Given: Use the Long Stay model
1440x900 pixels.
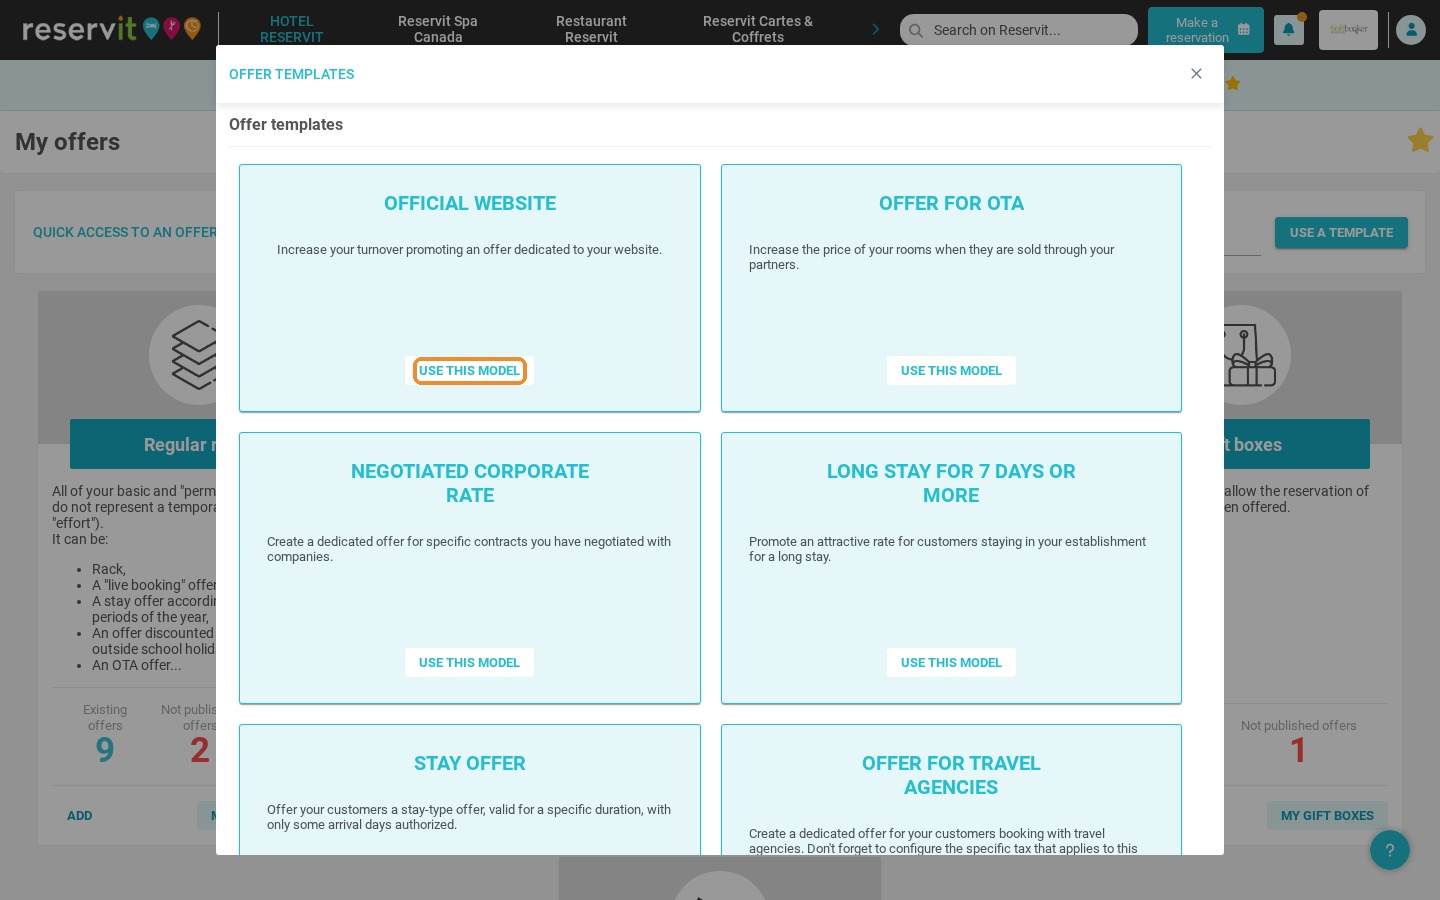Looking at the screenshot, I should [x=951, y=663].
